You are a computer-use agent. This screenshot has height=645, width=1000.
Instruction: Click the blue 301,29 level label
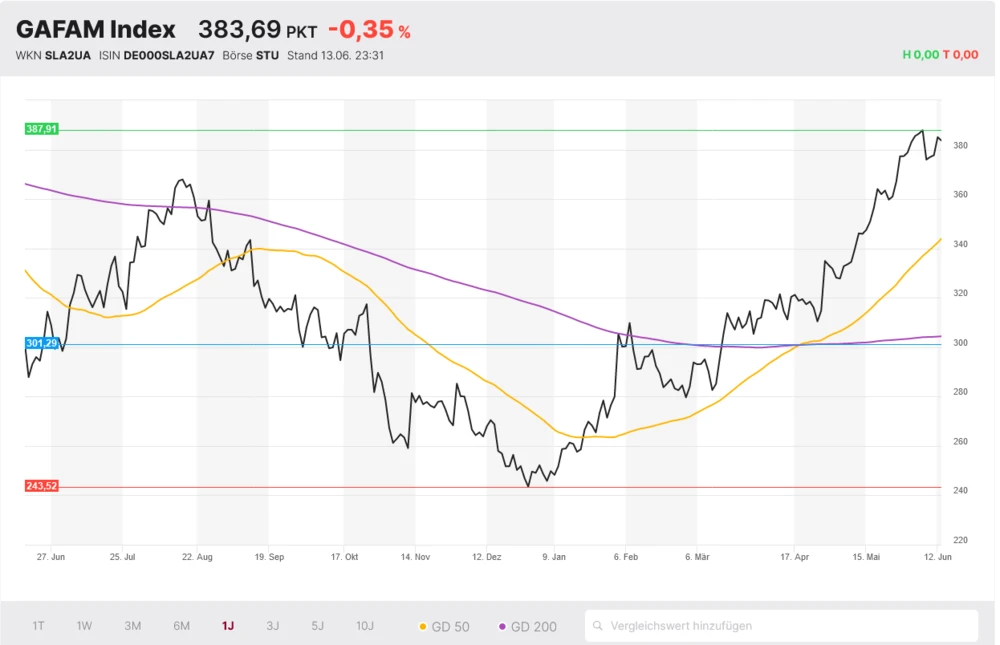click(41, 343)
